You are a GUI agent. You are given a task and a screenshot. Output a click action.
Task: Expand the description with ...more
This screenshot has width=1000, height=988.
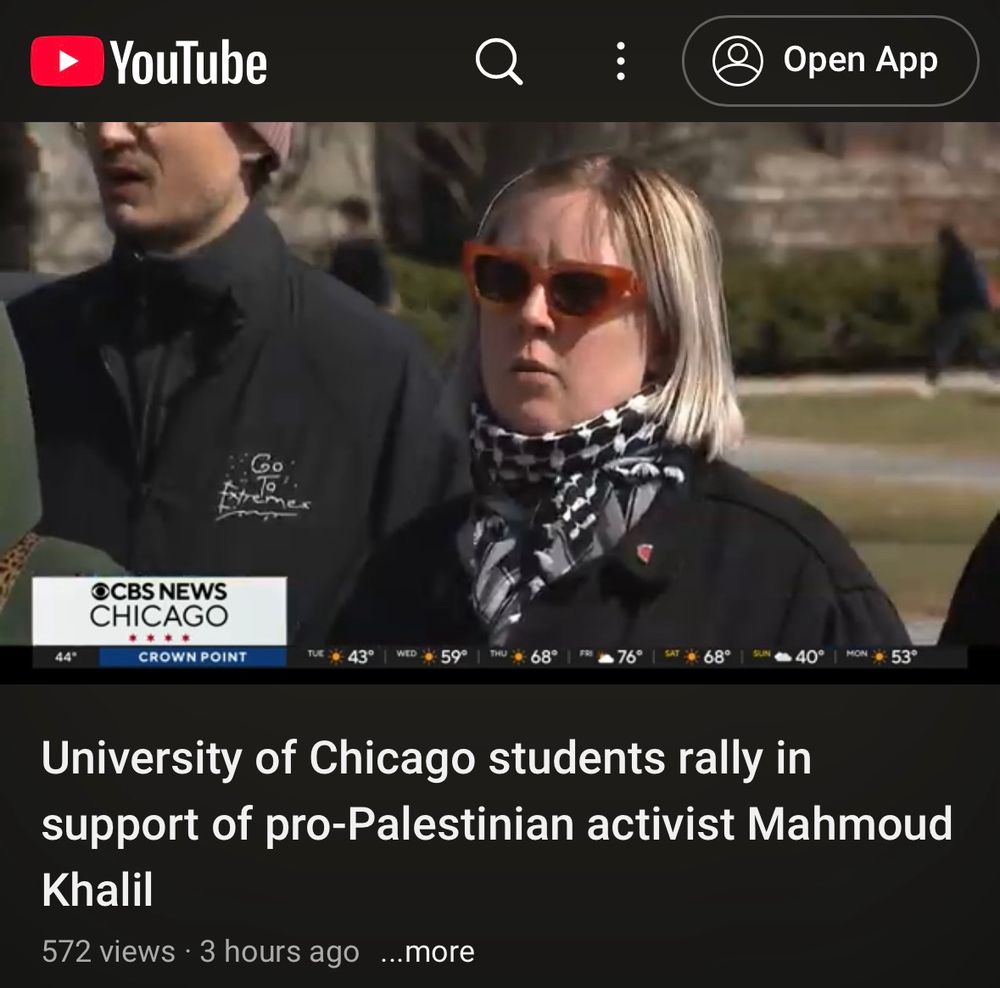pyautogui.click(x=427, y=952)
